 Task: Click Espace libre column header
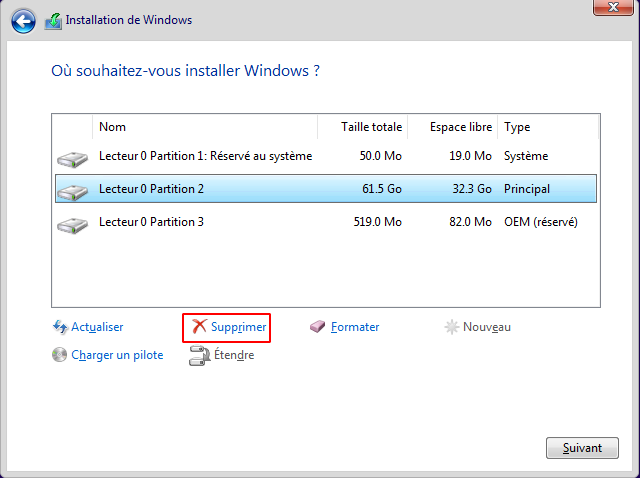tap(452, 127)
